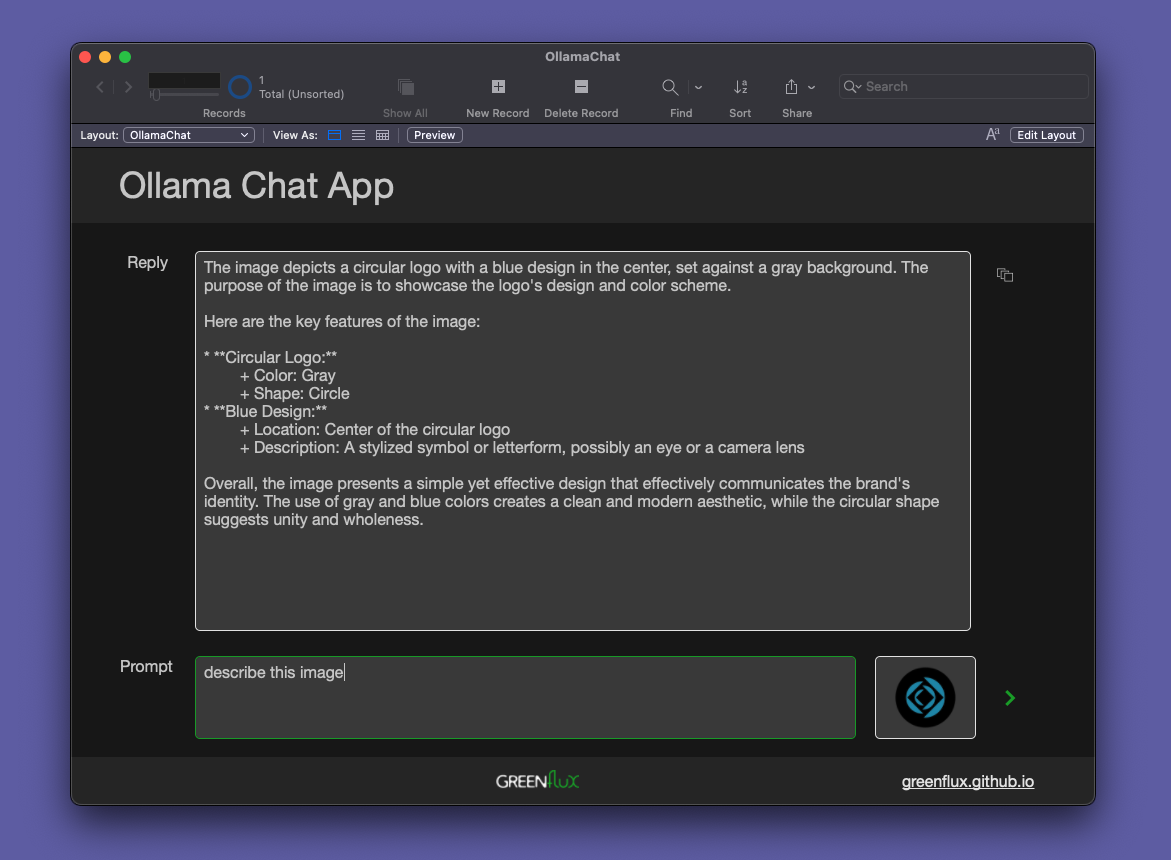
Task: Click the prompt text input field
Action: click(x=525, y=697)
